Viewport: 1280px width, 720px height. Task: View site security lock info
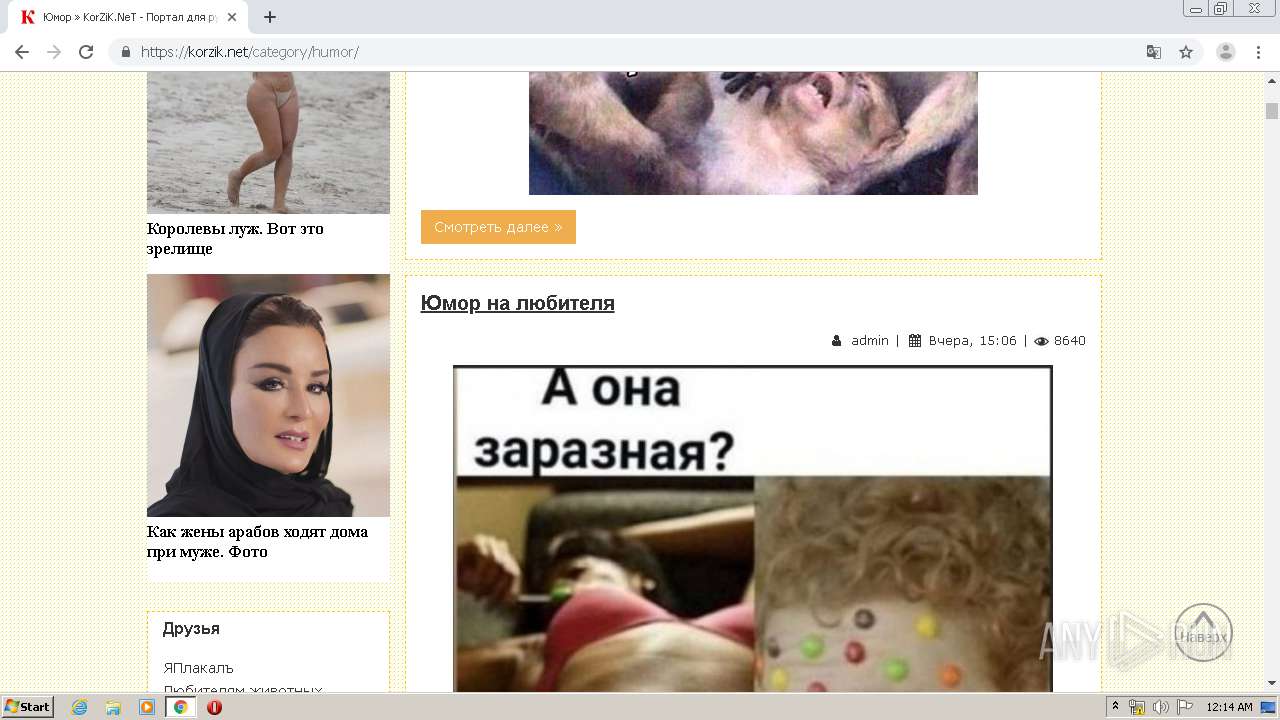tap(125, 52)
